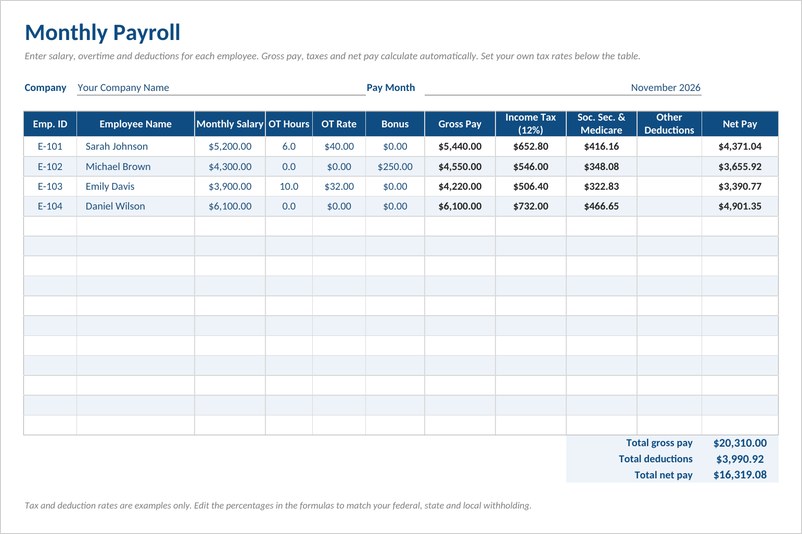
Task: Click the $322.83 Medicare cell
Action: tap(602, 187)
